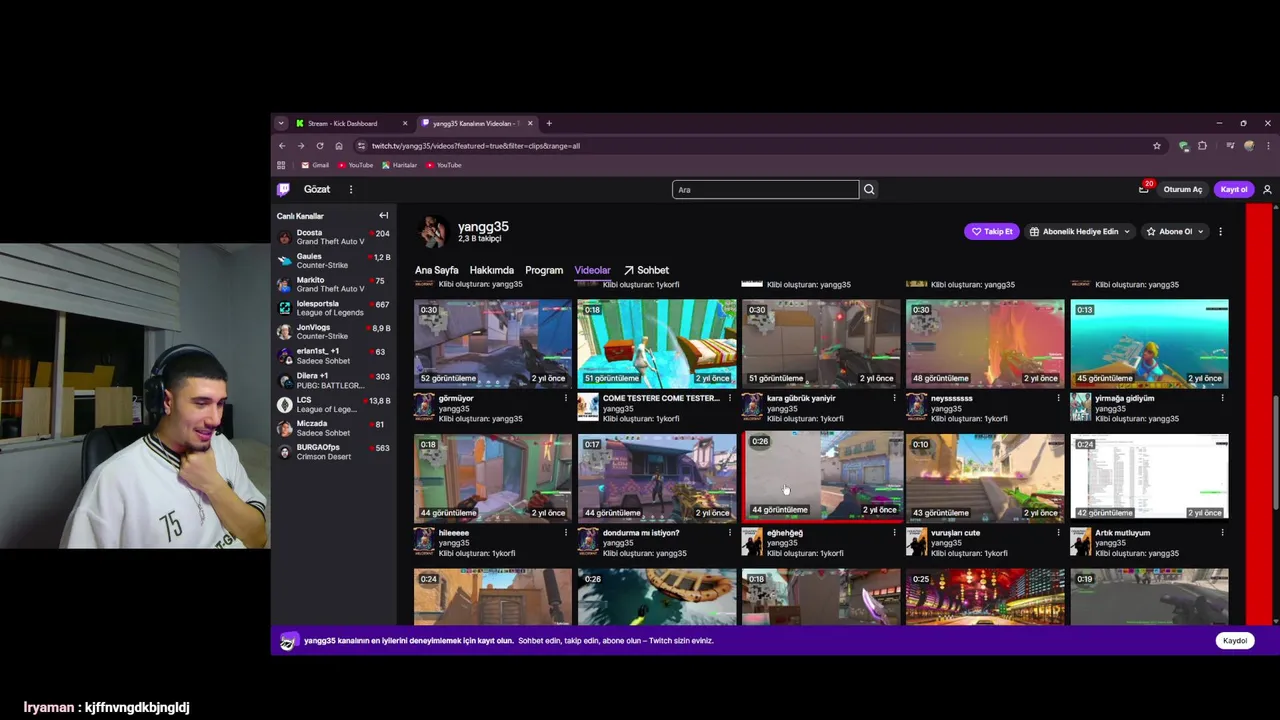The height and width of the screenshot is (720, 1280).
Task: Go back with the browser back arrow
Action: click(x=282, y=146)
